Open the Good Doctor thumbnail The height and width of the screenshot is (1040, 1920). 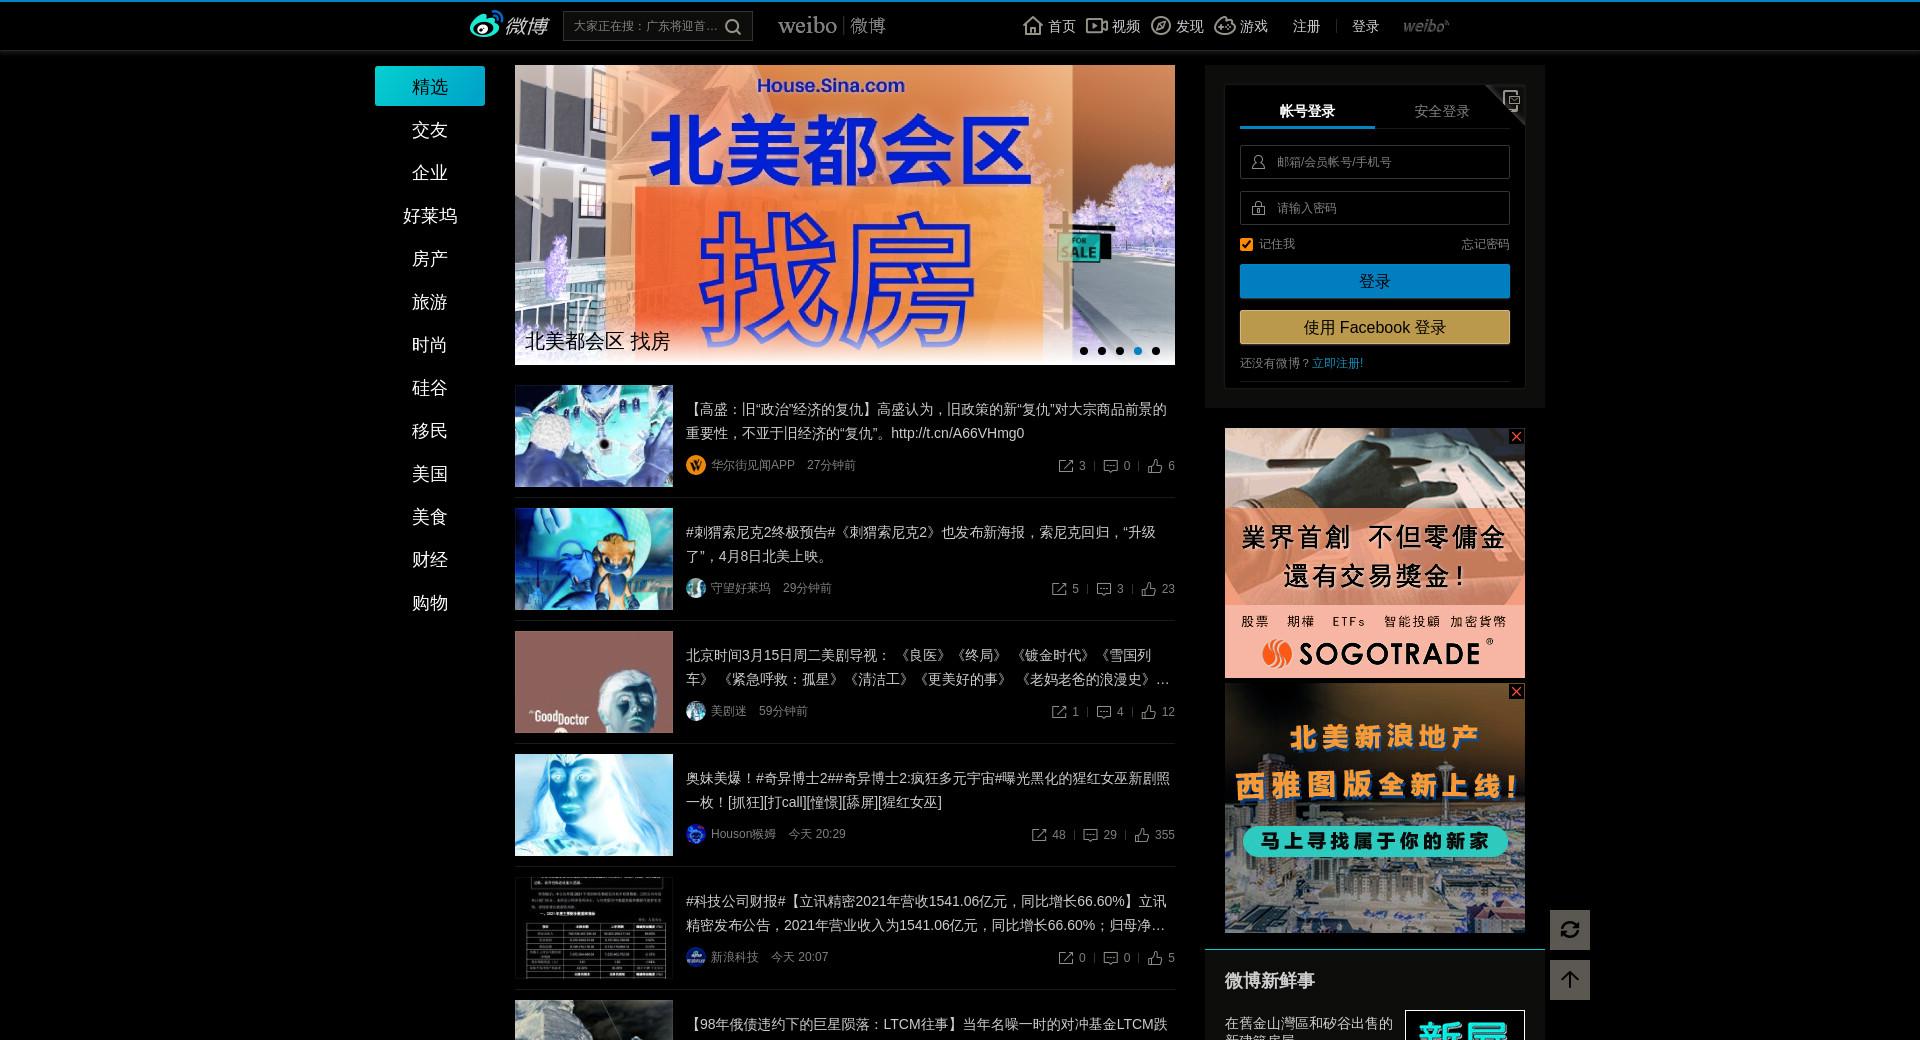tap(594, 682)
